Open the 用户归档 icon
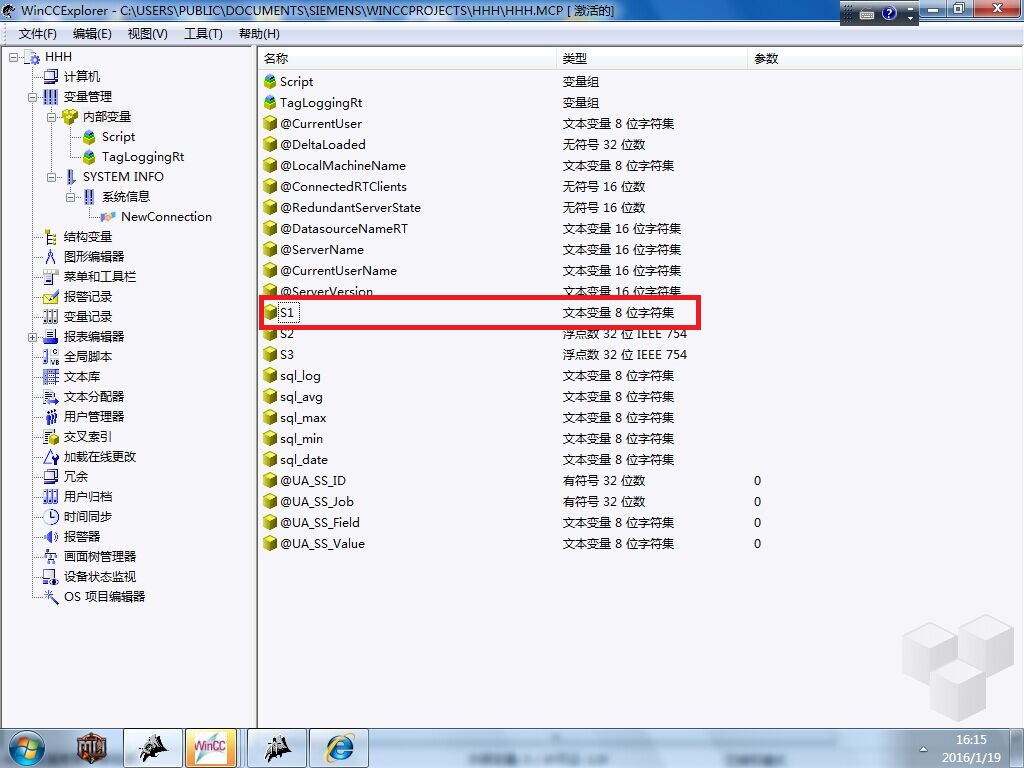 [50, 497]
